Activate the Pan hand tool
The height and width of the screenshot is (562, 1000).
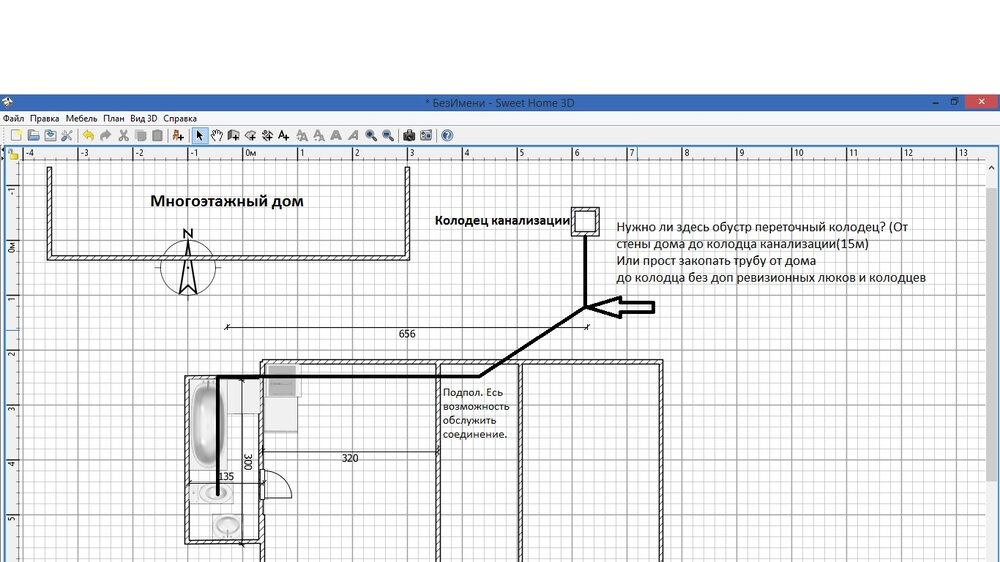coord(217,135)
